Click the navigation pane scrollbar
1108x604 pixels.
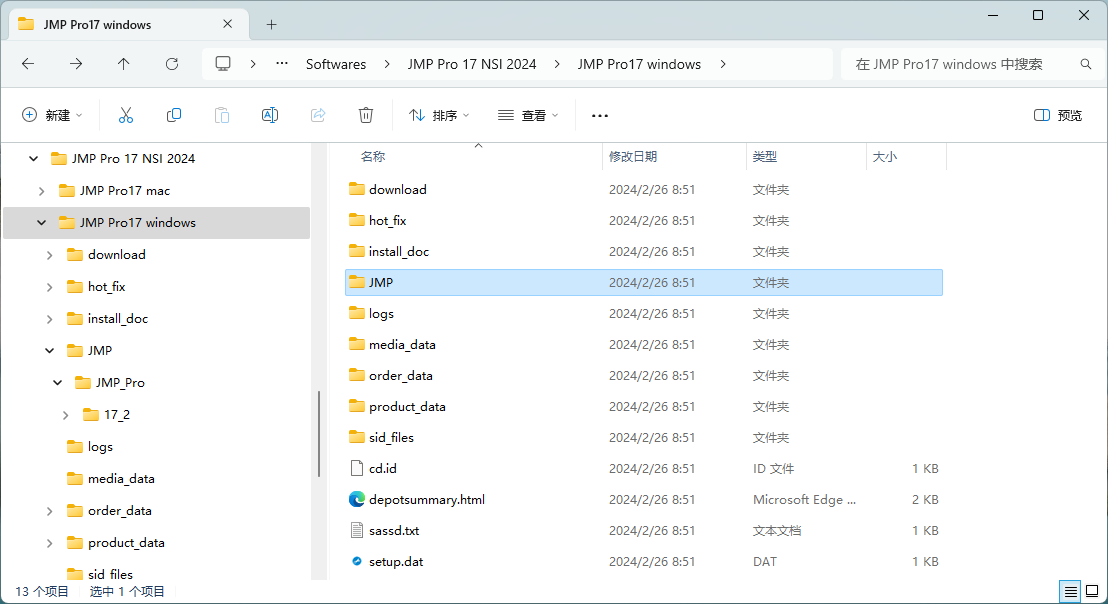[x=319, y=434]
